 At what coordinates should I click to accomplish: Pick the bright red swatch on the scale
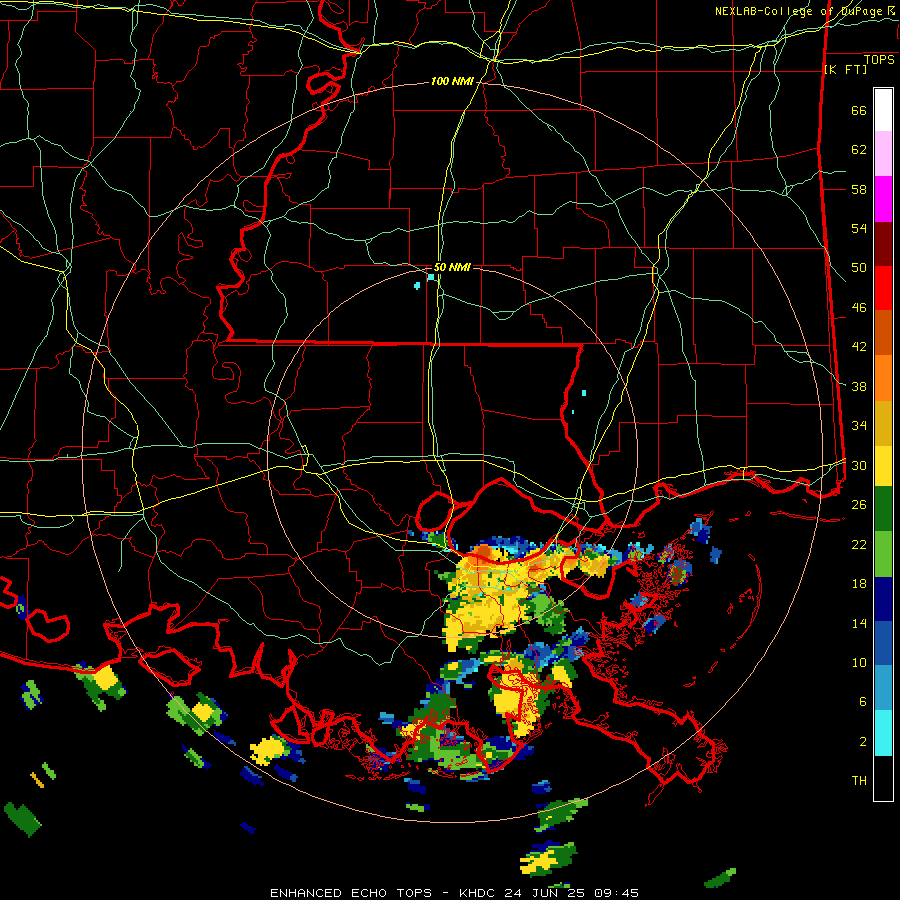(x=883, y=288)
